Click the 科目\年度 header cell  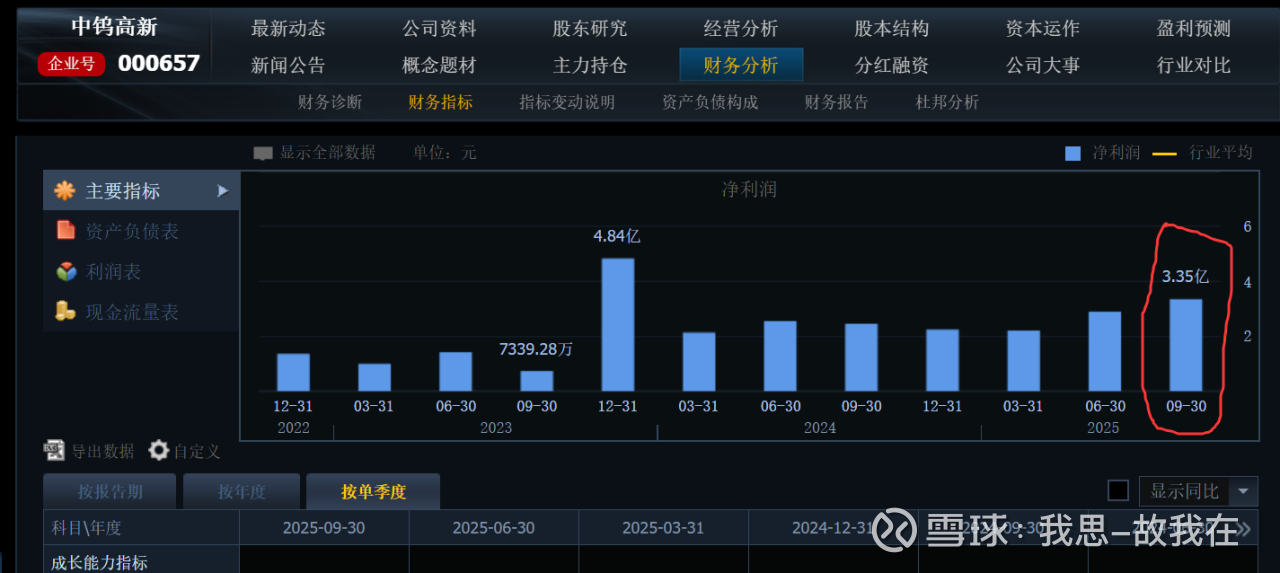click(141, 527)
